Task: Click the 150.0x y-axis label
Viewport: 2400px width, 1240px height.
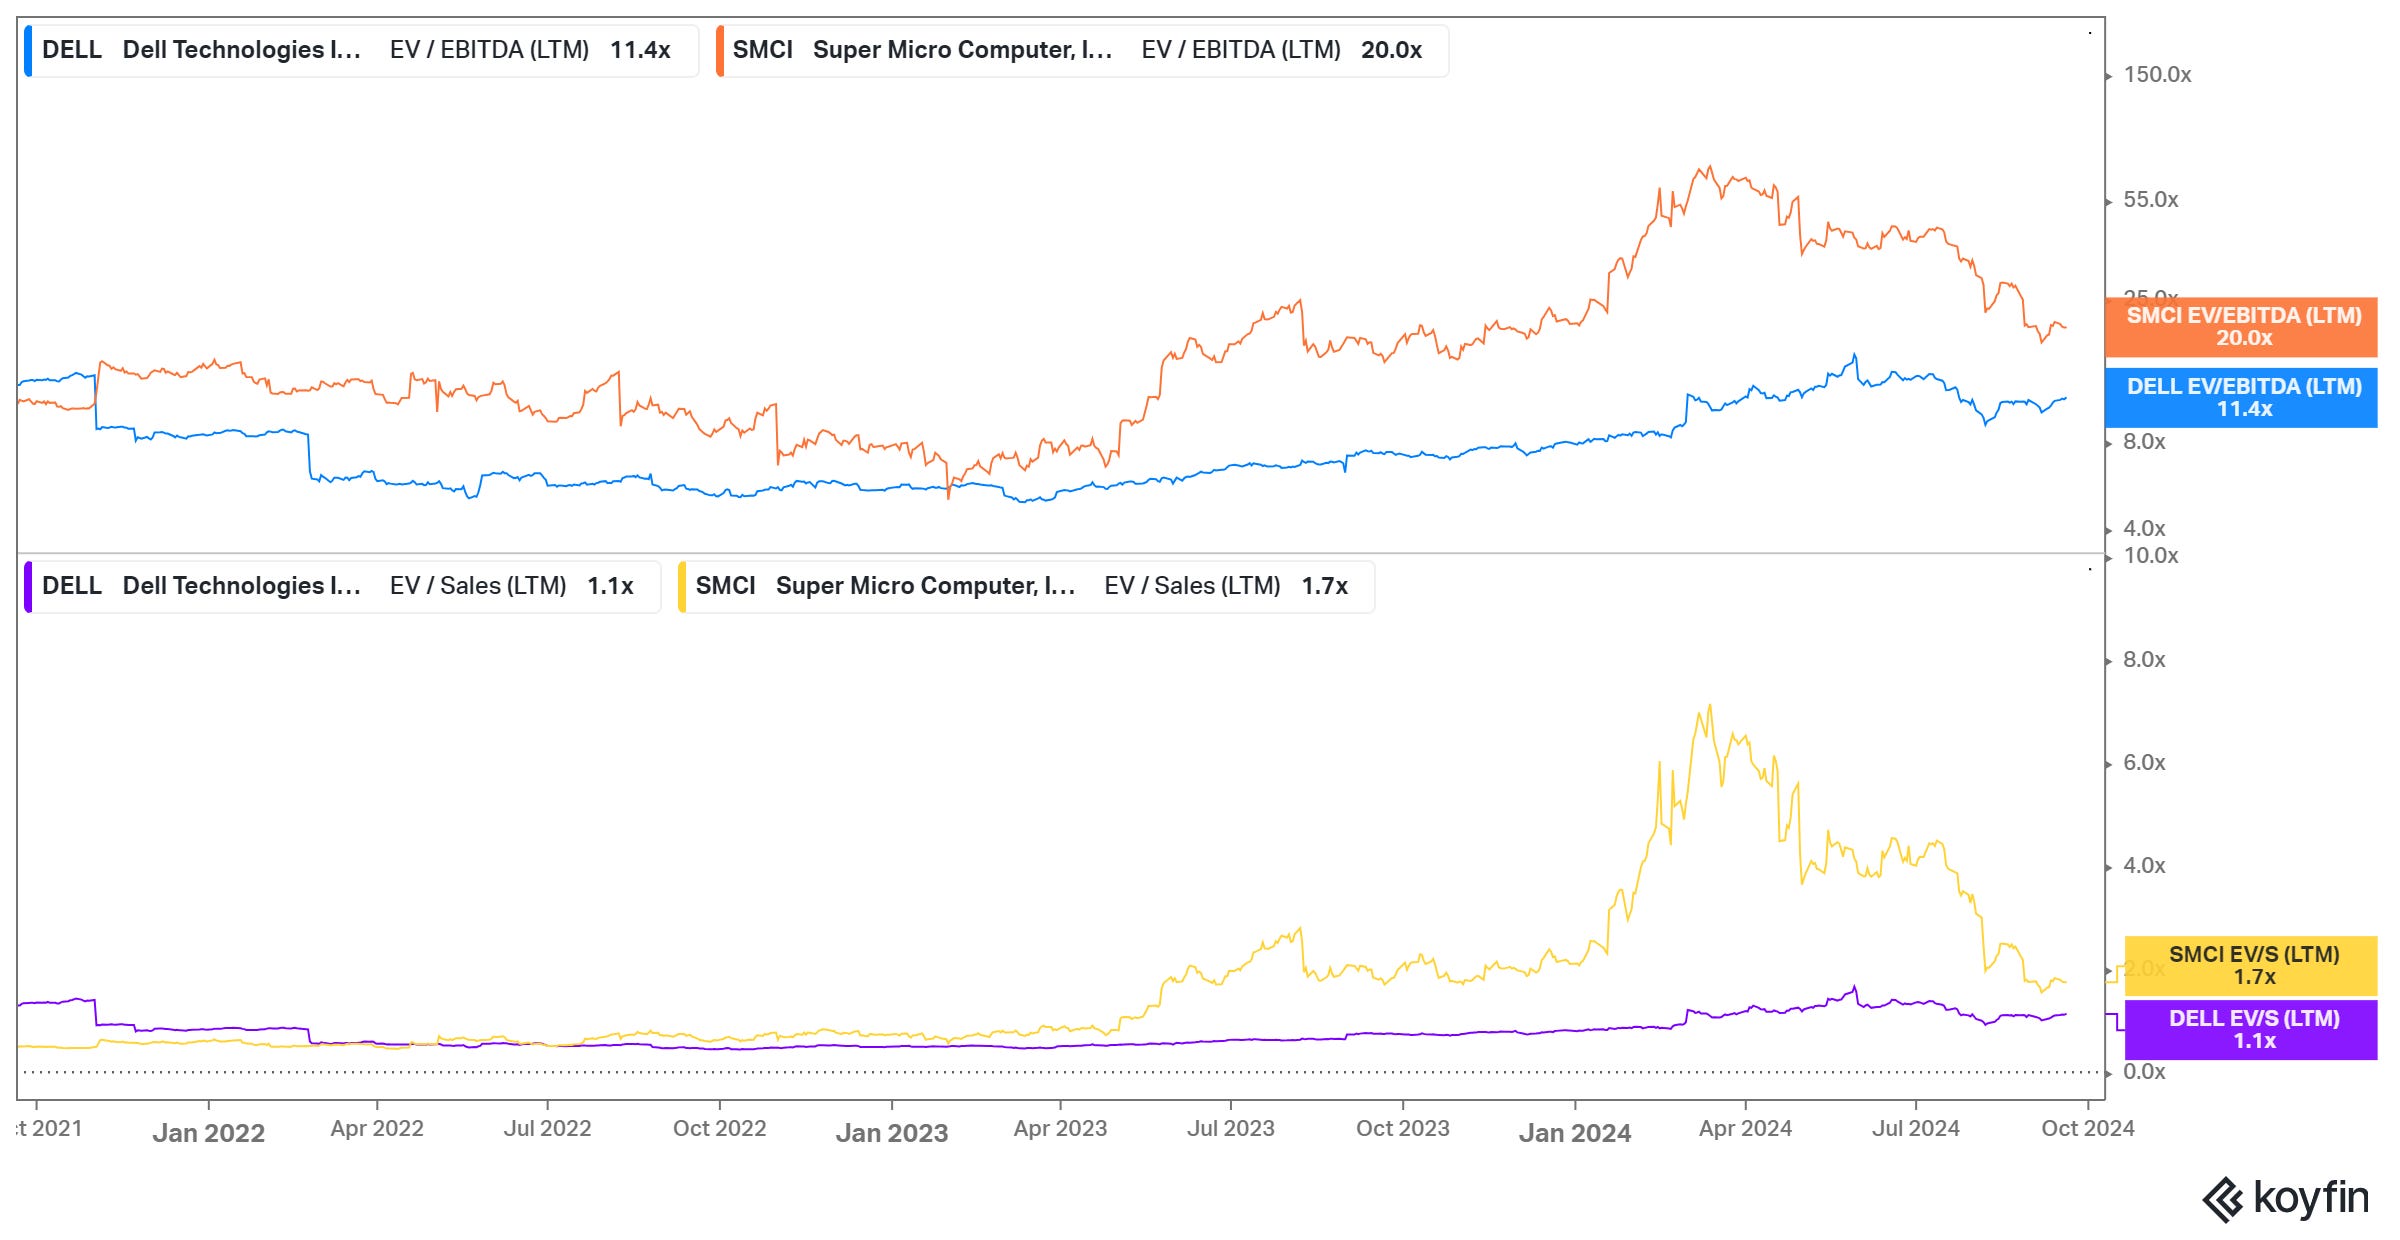Action: click(2157, 75)
